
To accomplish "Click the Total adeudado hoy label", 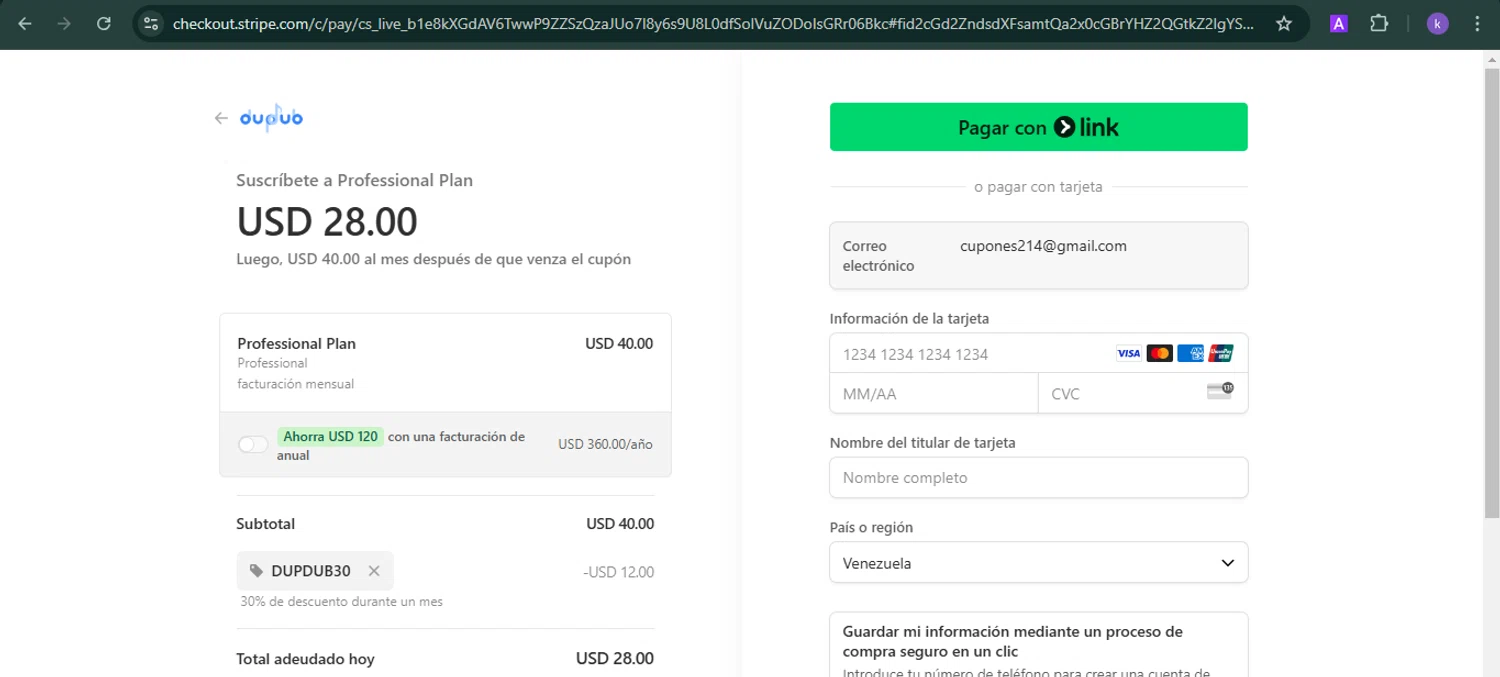I will (x=305, y=659).
